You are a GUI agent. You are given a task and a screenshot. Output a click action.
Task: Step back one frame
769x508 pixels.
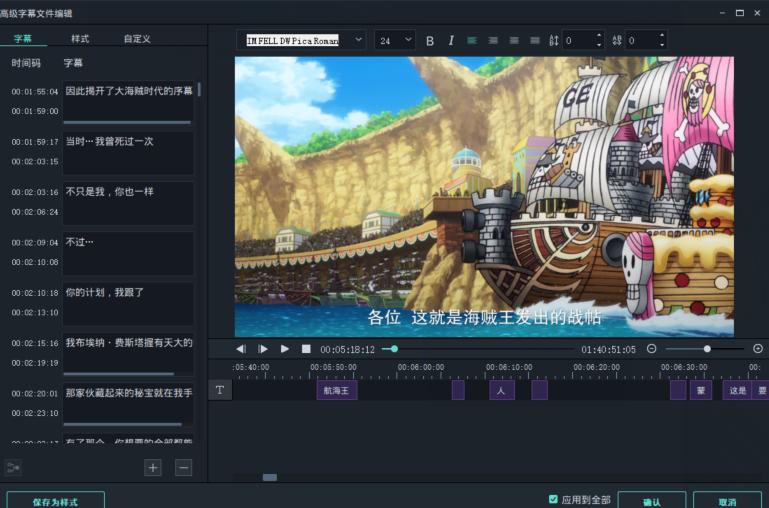tap(241, 349)
